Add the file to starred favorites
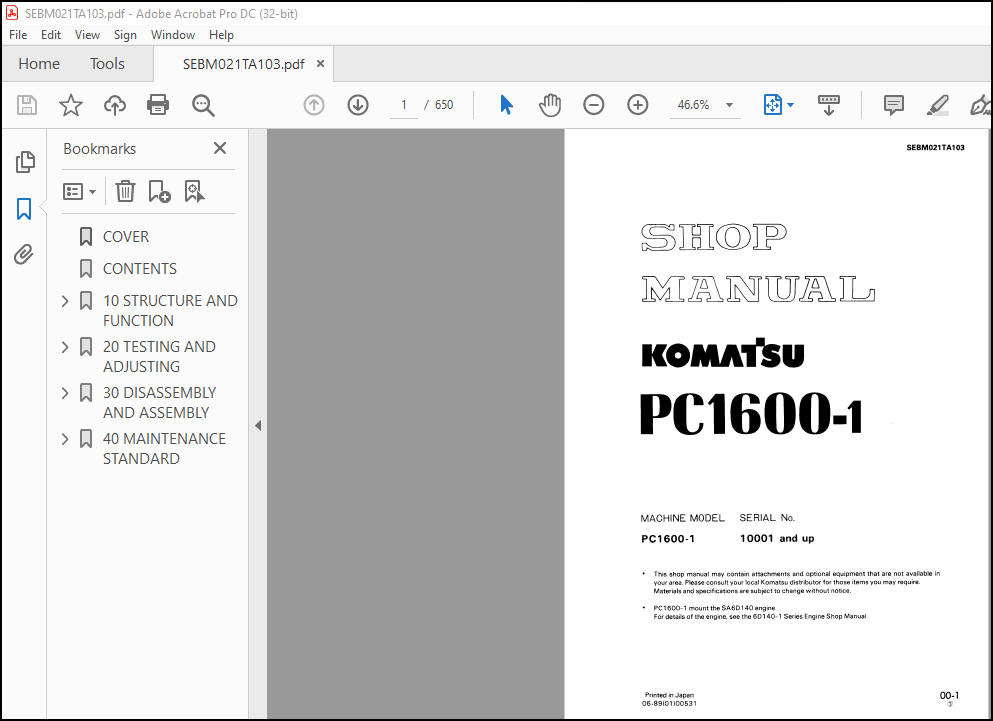The image size is (993, 721). tap(70, 105)
